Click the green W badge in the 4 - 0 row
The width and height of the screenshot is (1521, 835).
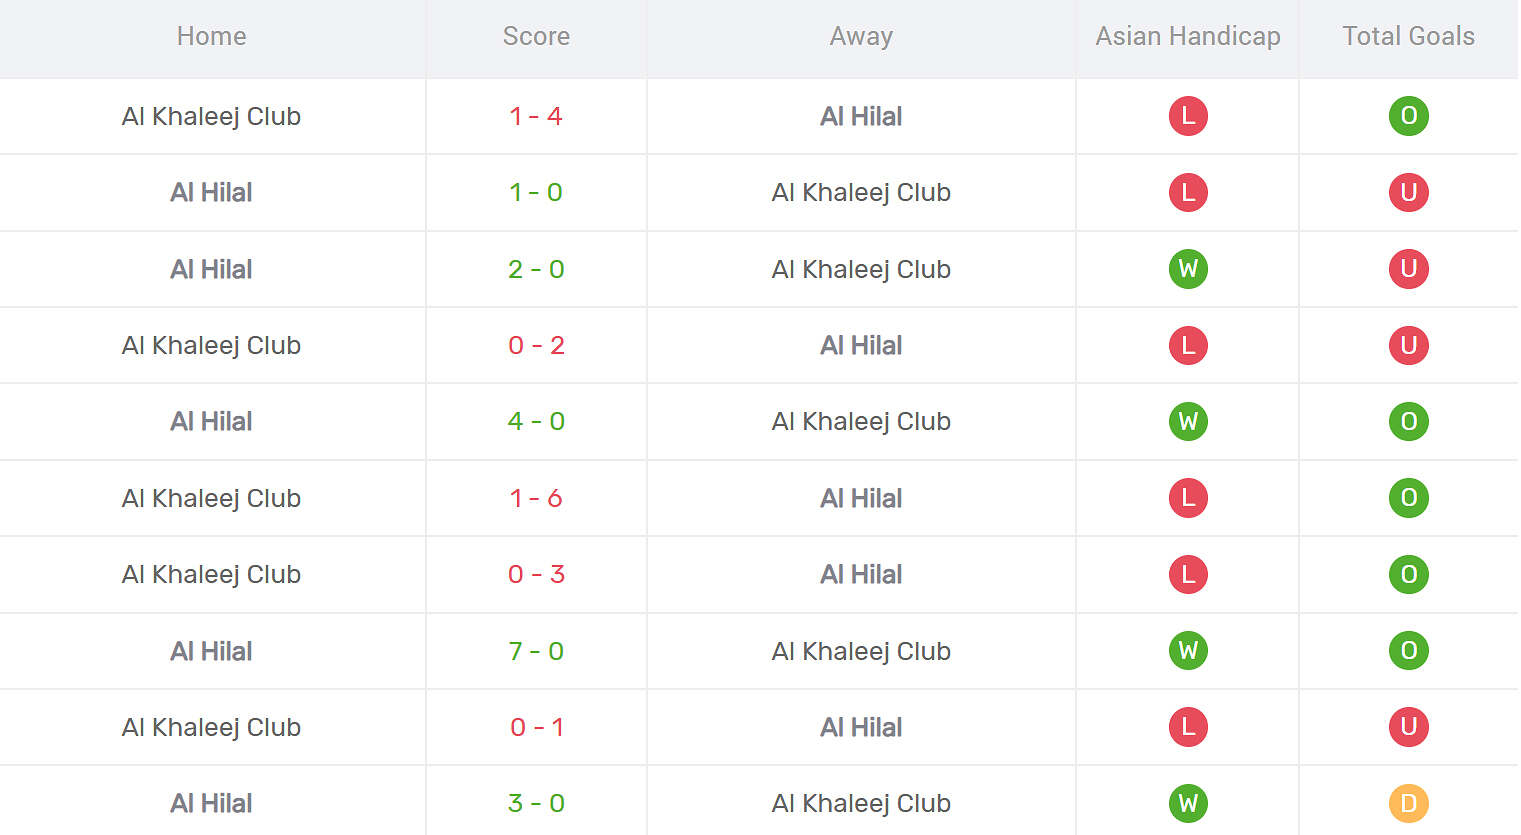click(1188, 421)
